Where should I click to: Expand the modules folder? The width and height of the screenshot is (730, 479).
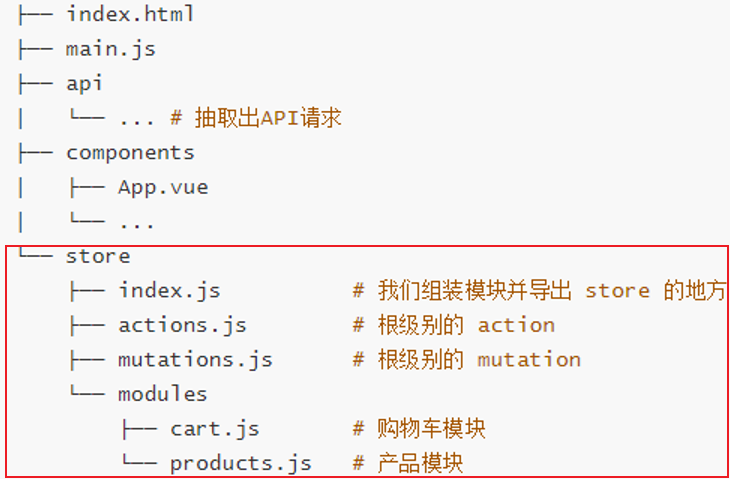tap(163, 394)
